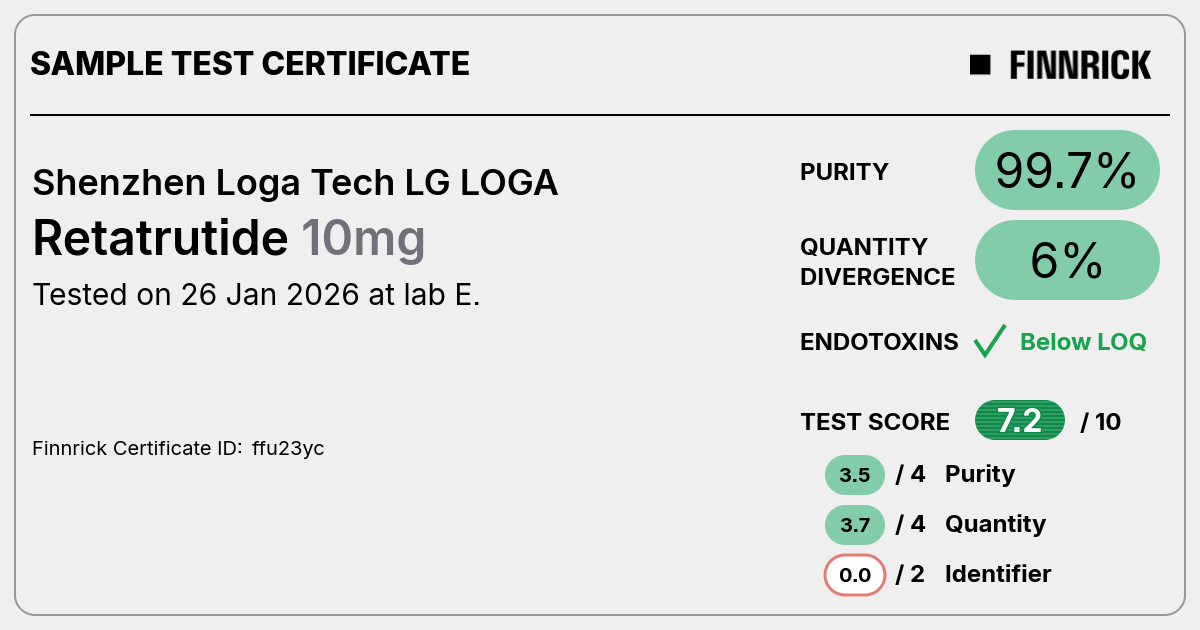1200x630 pixels.
Task: Select the 6% quantity divergence badge
Action: tap(1067, 260)
